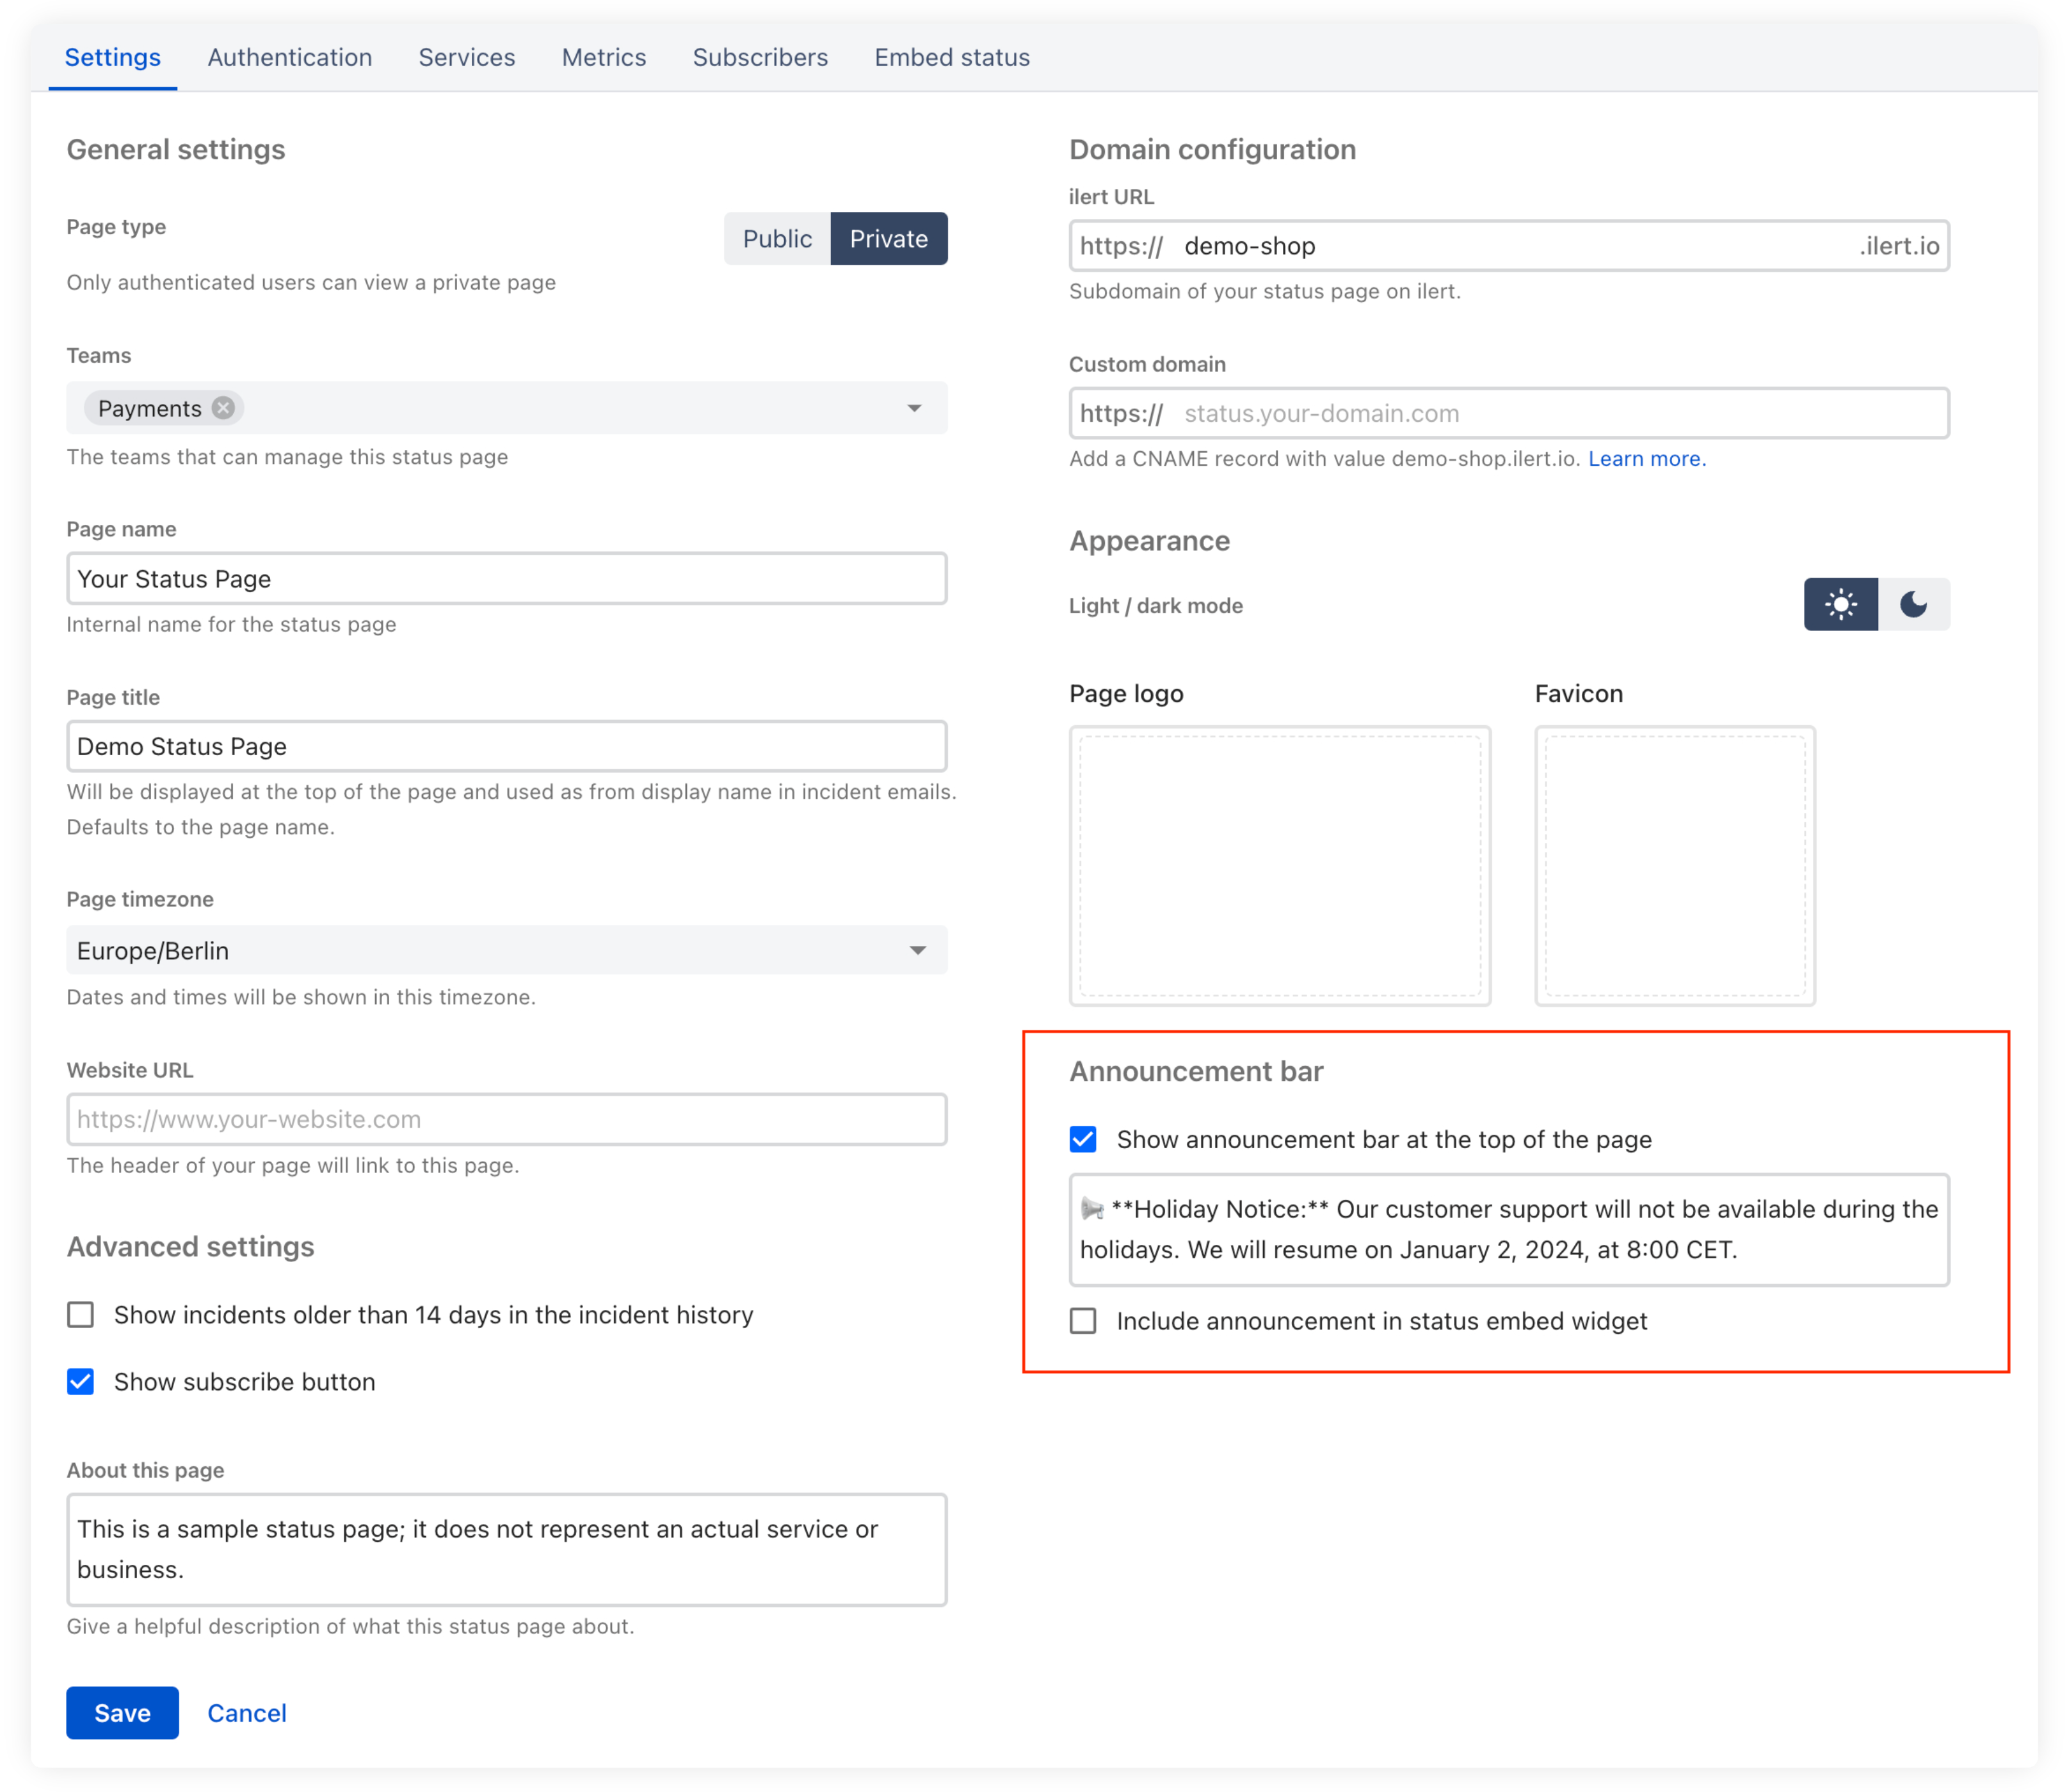View the Embed status tab
Screen dimensions: 2069x1792
tap(952, 58)
